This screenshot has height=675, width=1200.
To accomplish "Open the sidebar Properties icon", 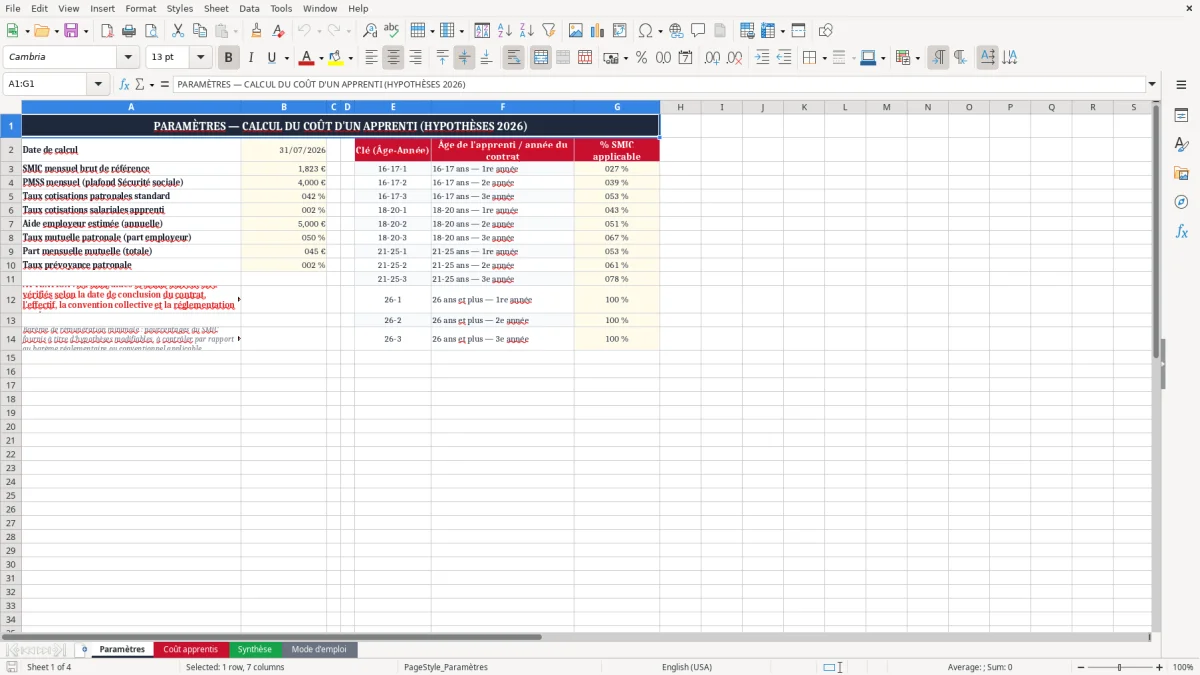I will [x=1181, y=115].
